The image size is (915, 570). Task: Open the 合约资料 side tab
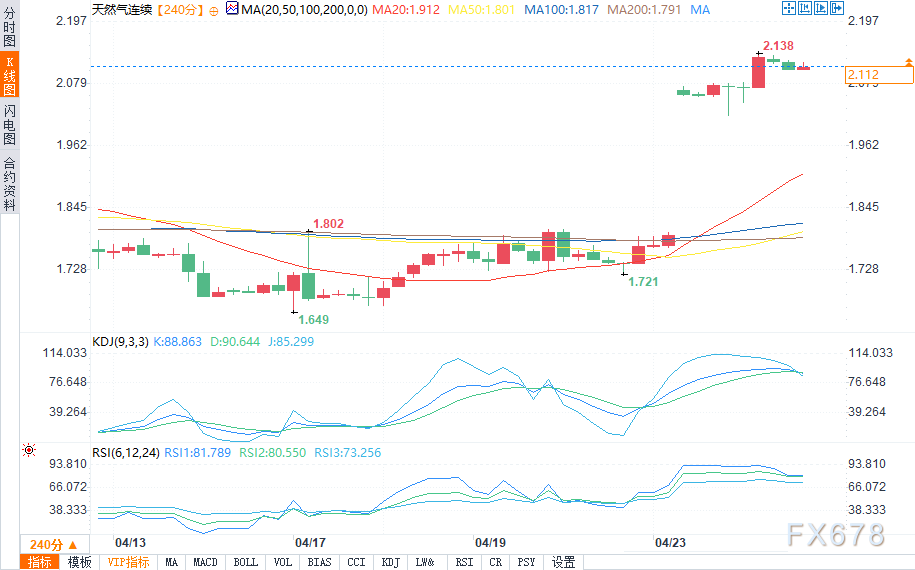pos(9,183)
